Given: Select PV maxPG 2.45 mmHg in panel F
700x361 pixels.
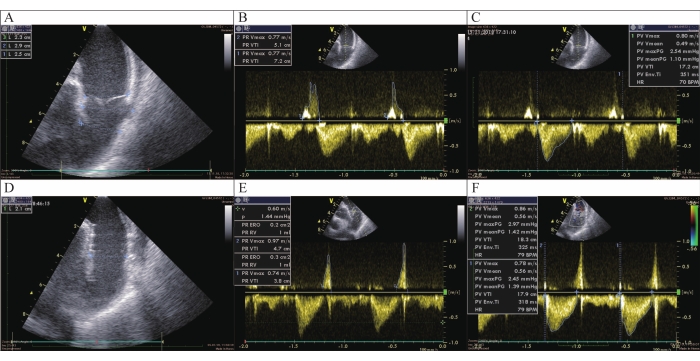Looking at the screenshot, I should tap(502, 278).
